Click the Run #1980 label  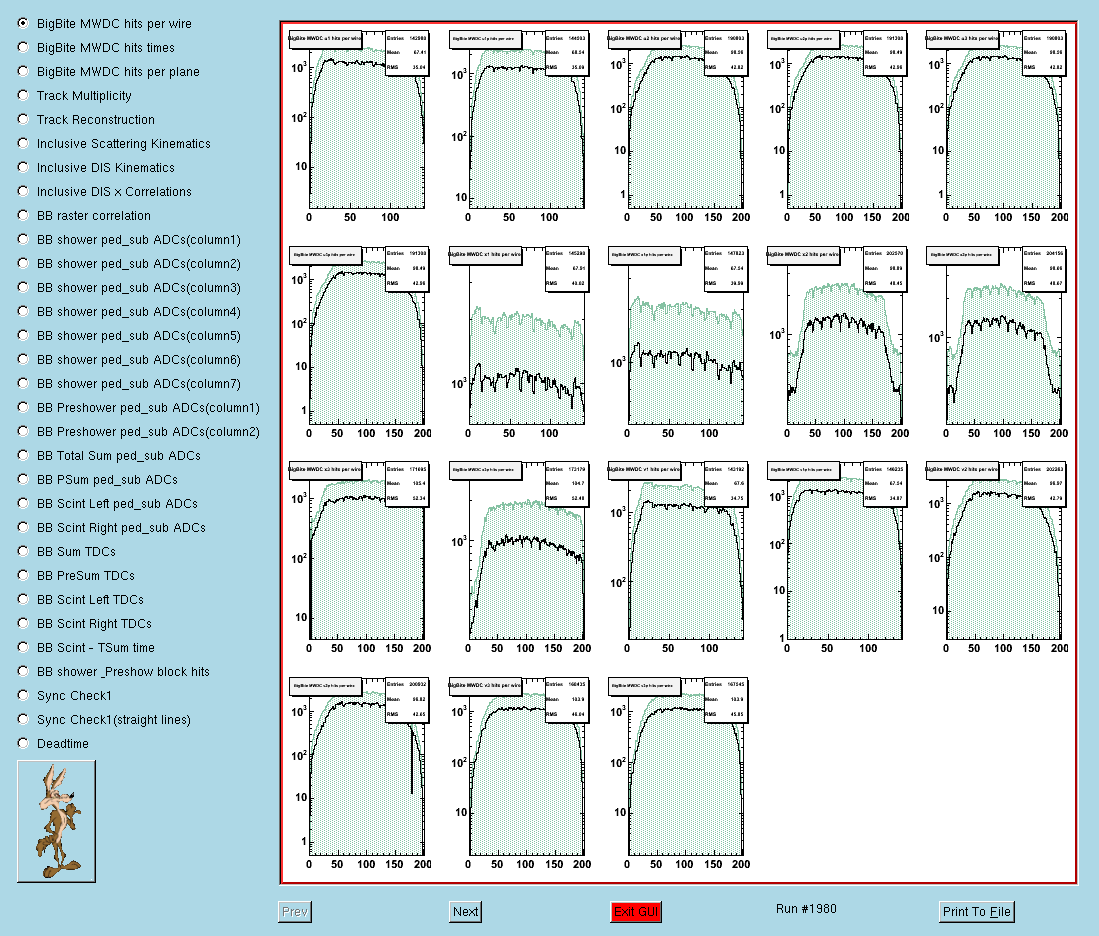pos(806,909)
